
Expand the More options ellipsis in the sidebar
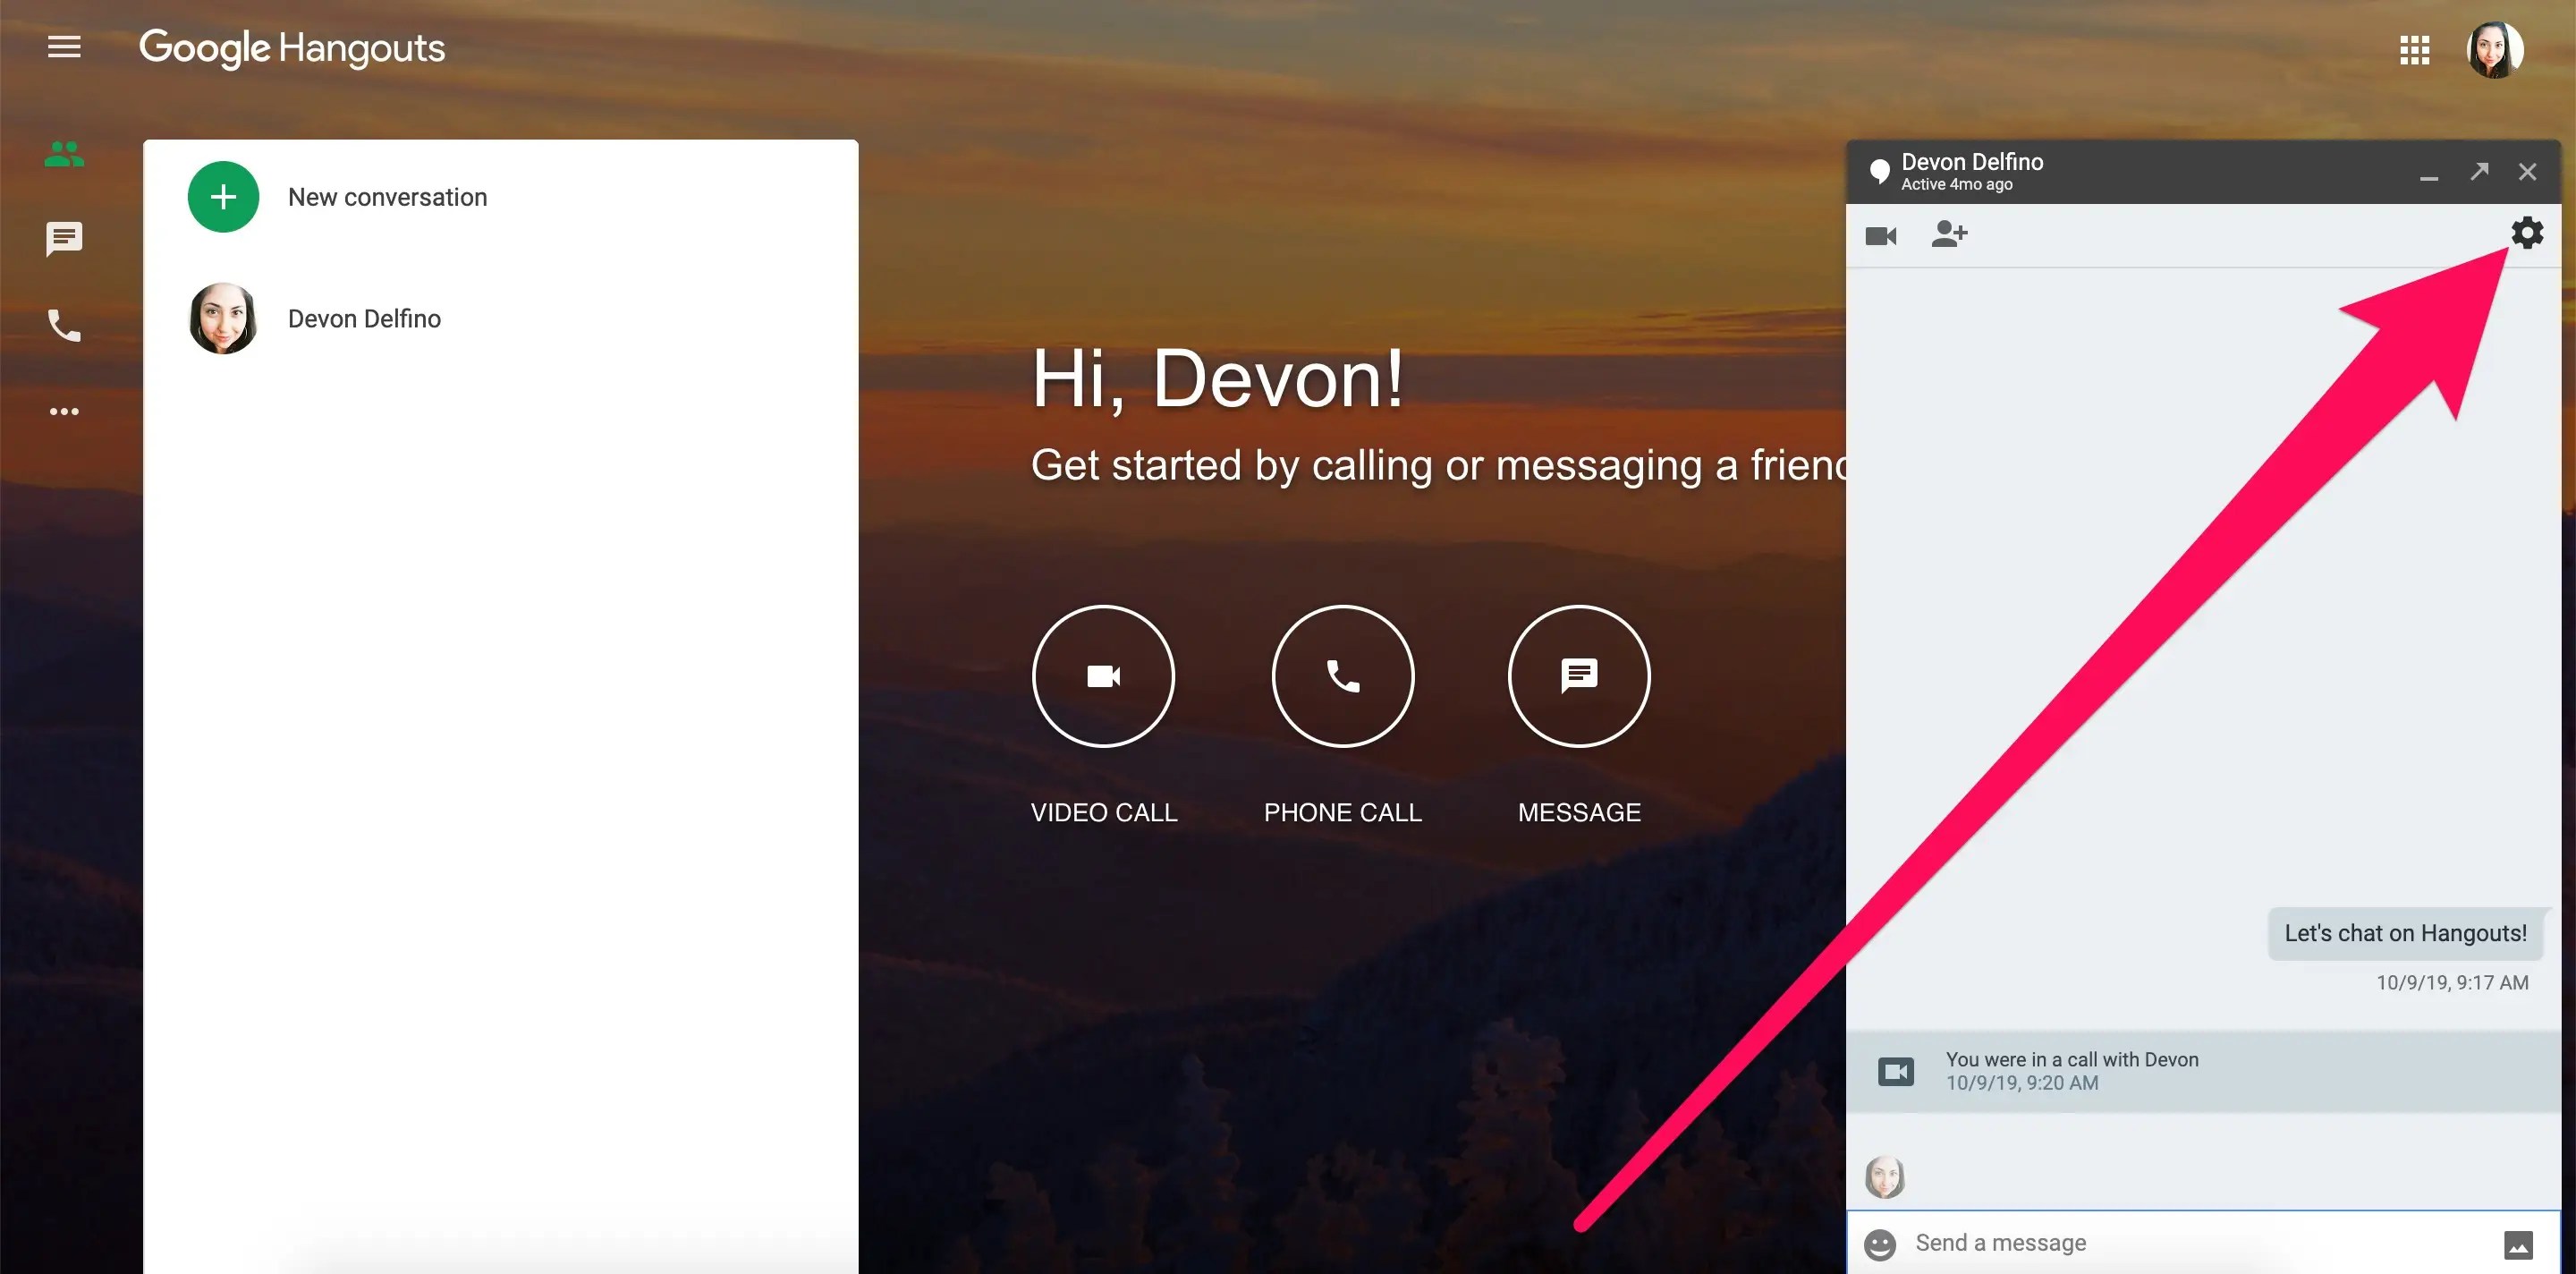pyautogui.click(x=64, y=411)
